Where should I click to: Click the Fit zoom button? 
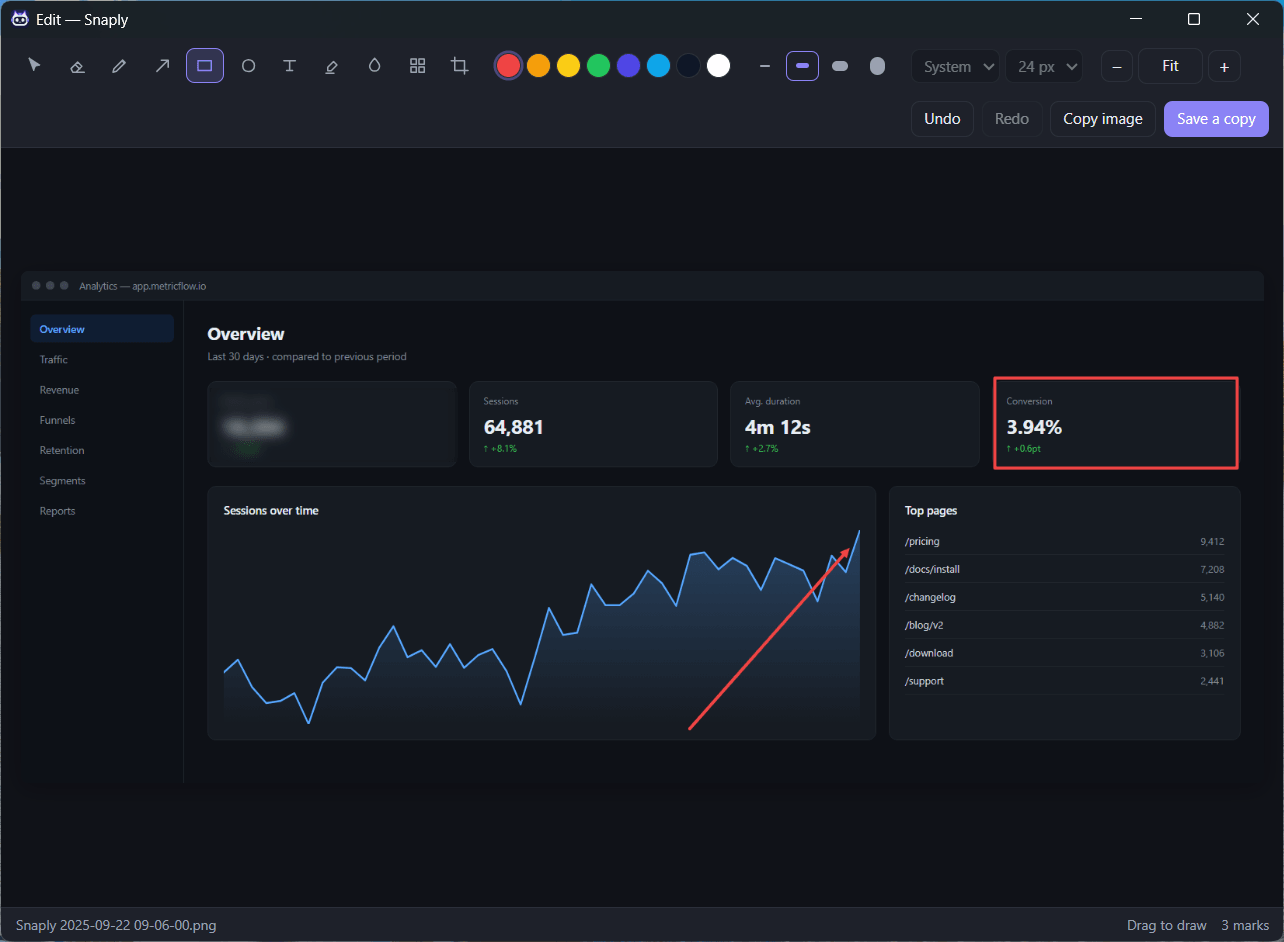tap(1170, 66)
